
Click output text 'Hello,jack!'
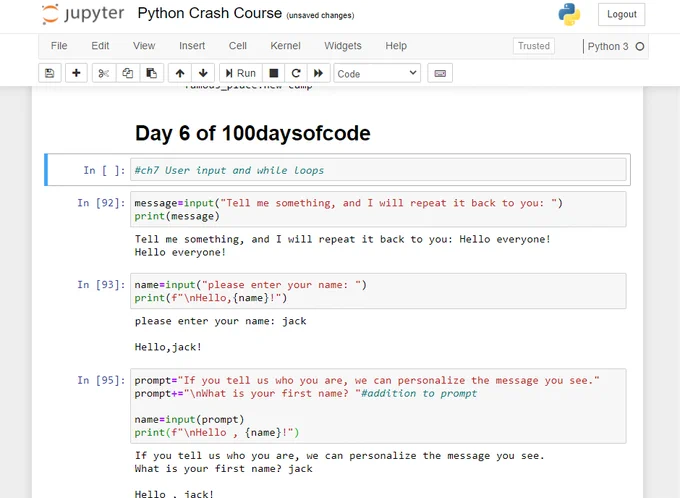point(168,347)
